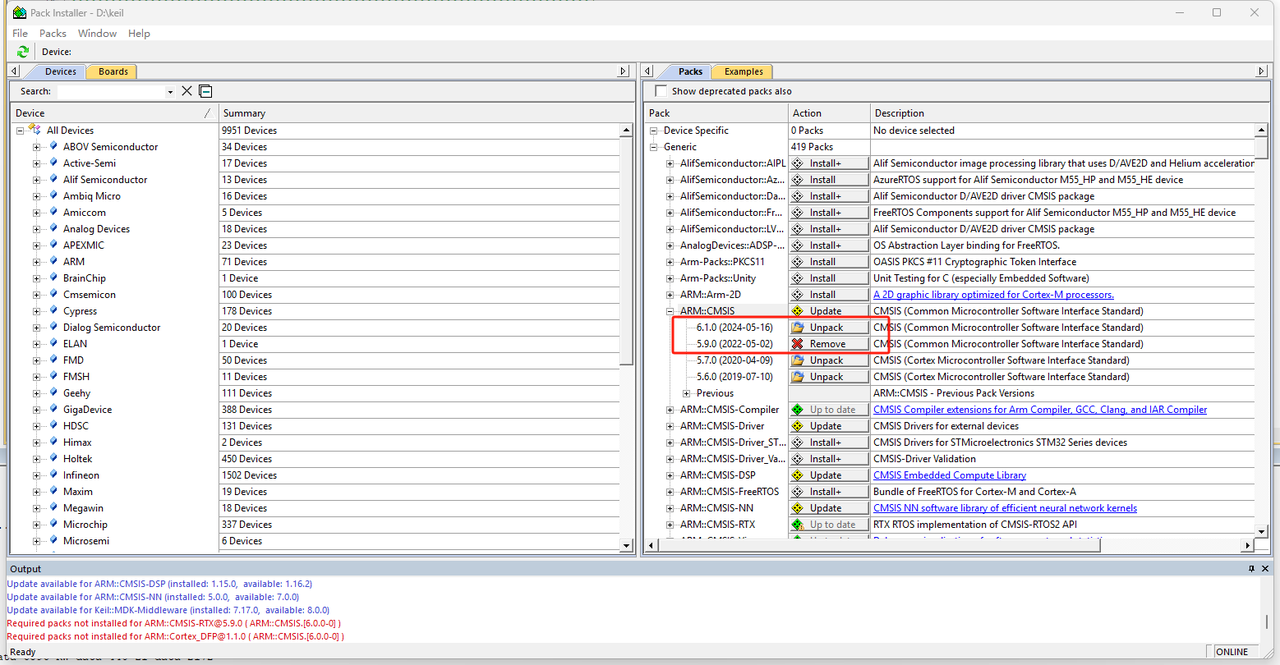Open the Packs menu
Image resolution: width=1280 pixels, height=665 pixels.
click(x=53, y=33)
